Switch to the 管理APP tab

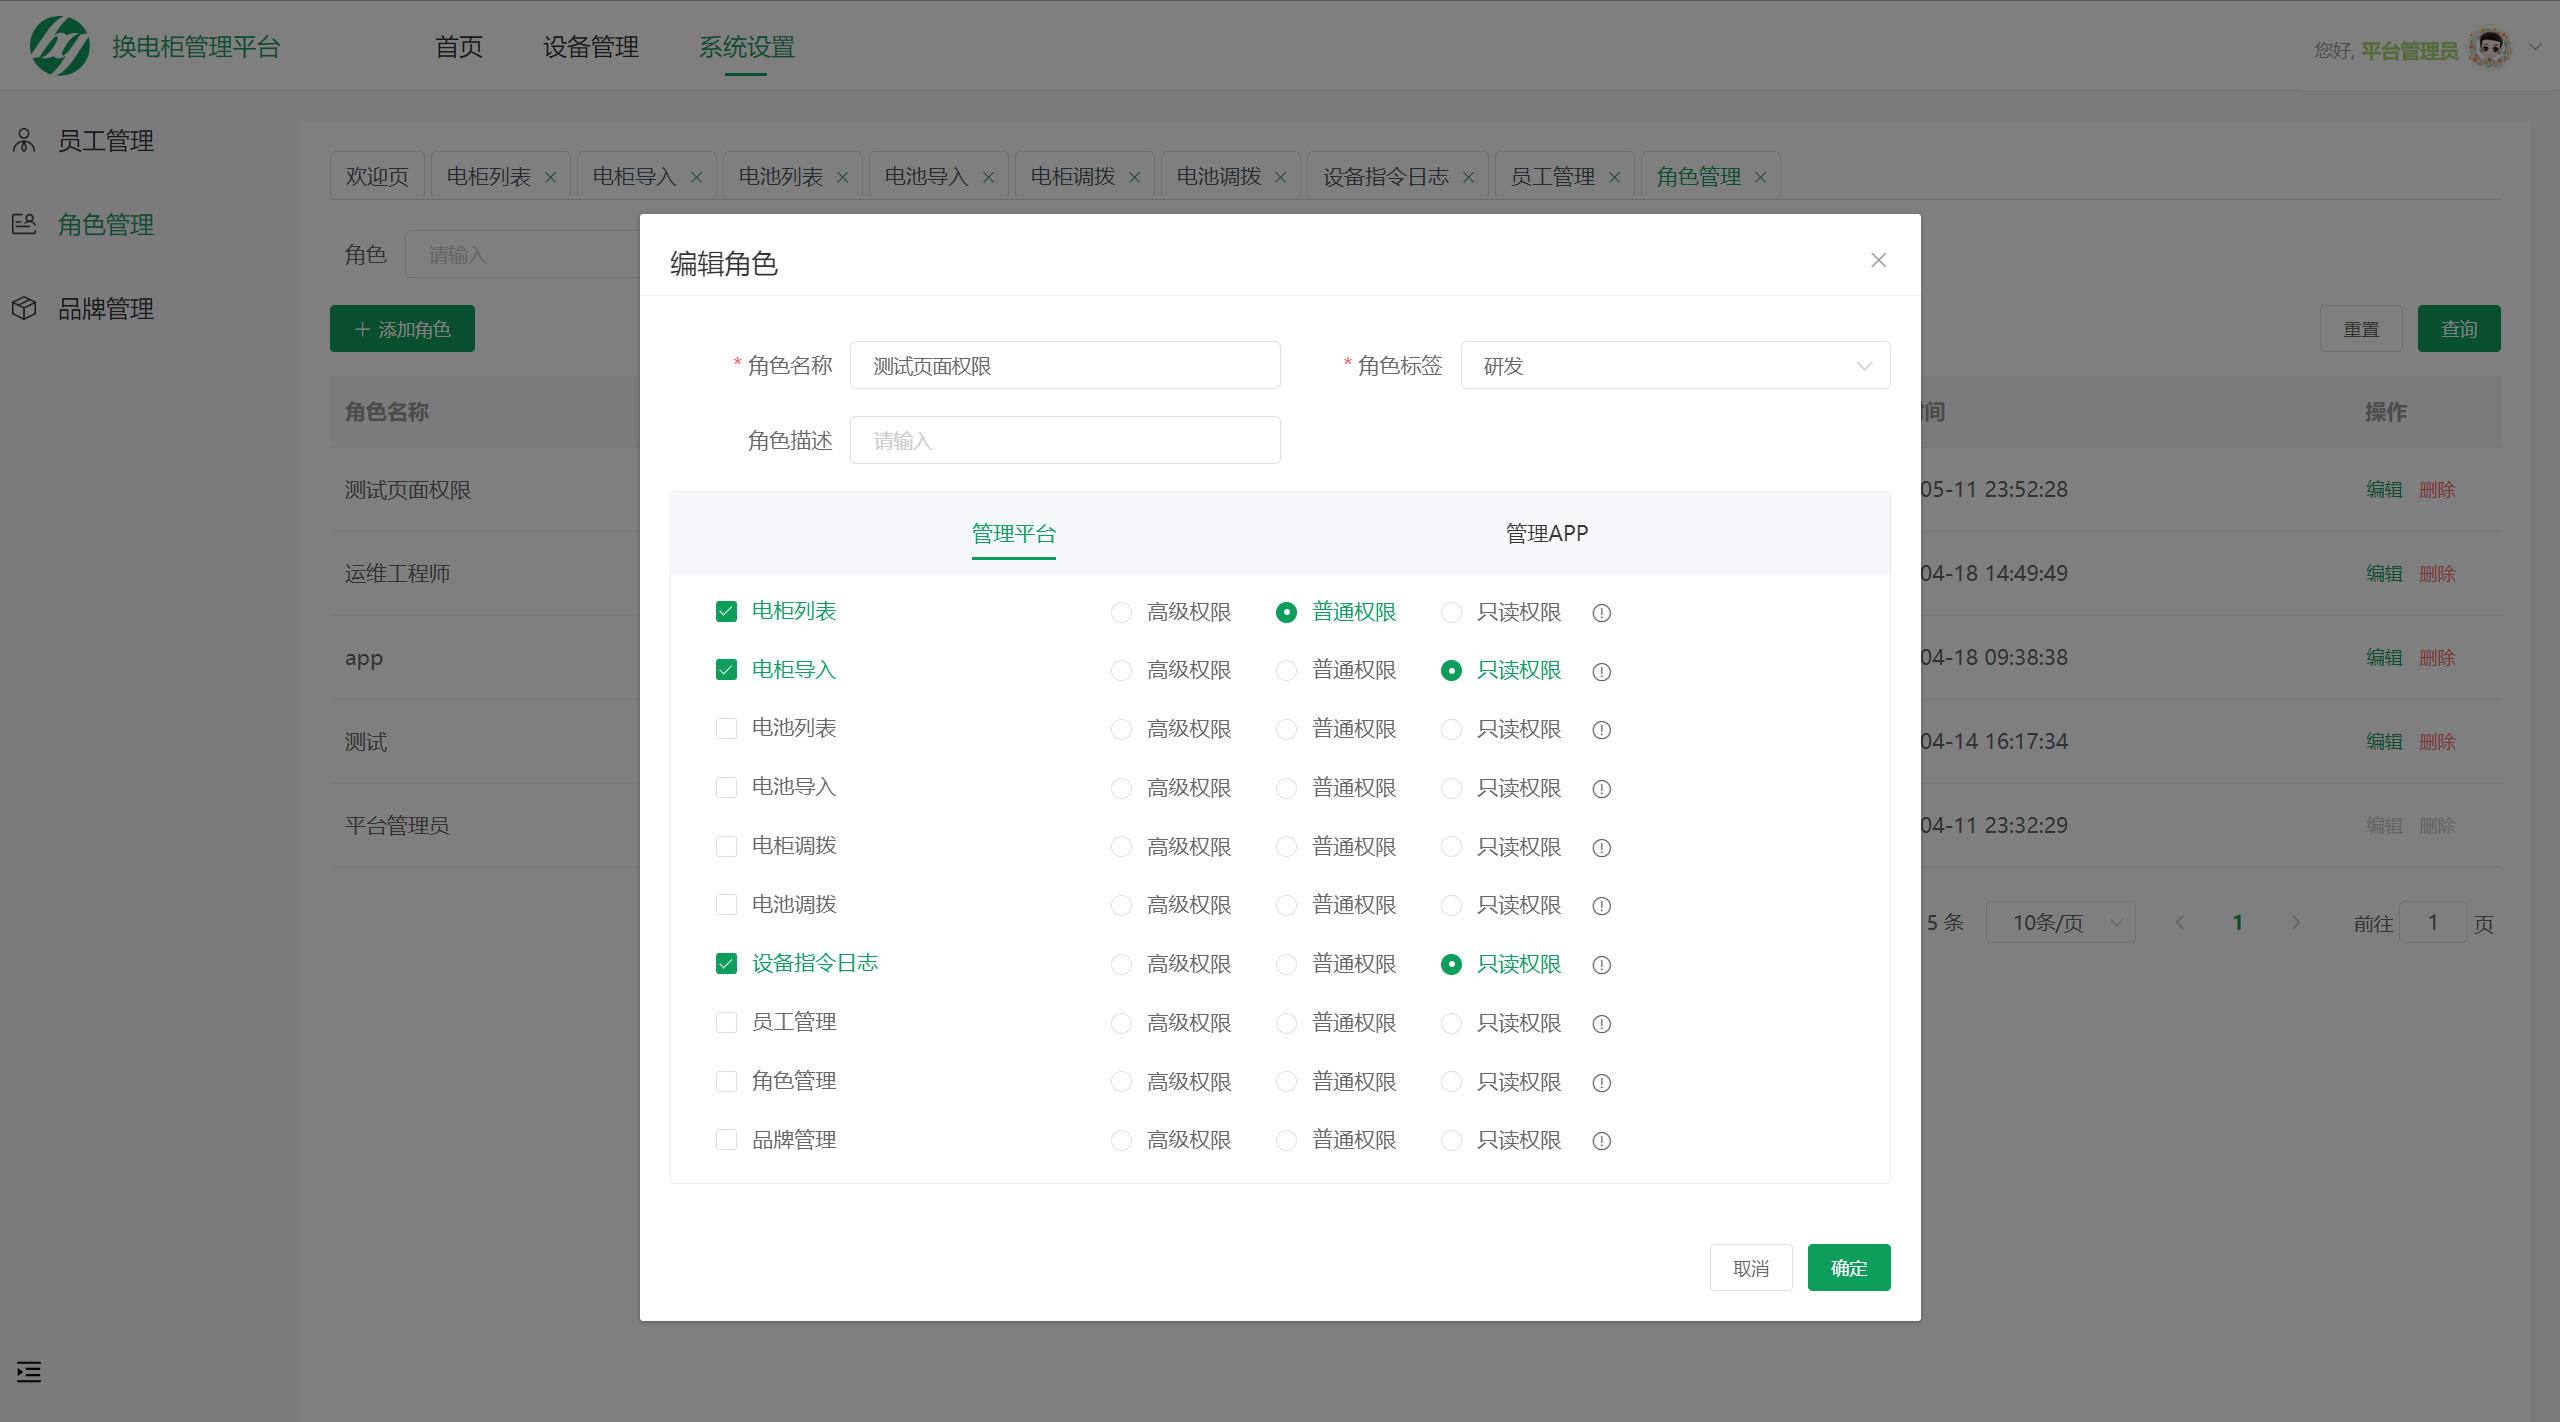coord(1546,532)
